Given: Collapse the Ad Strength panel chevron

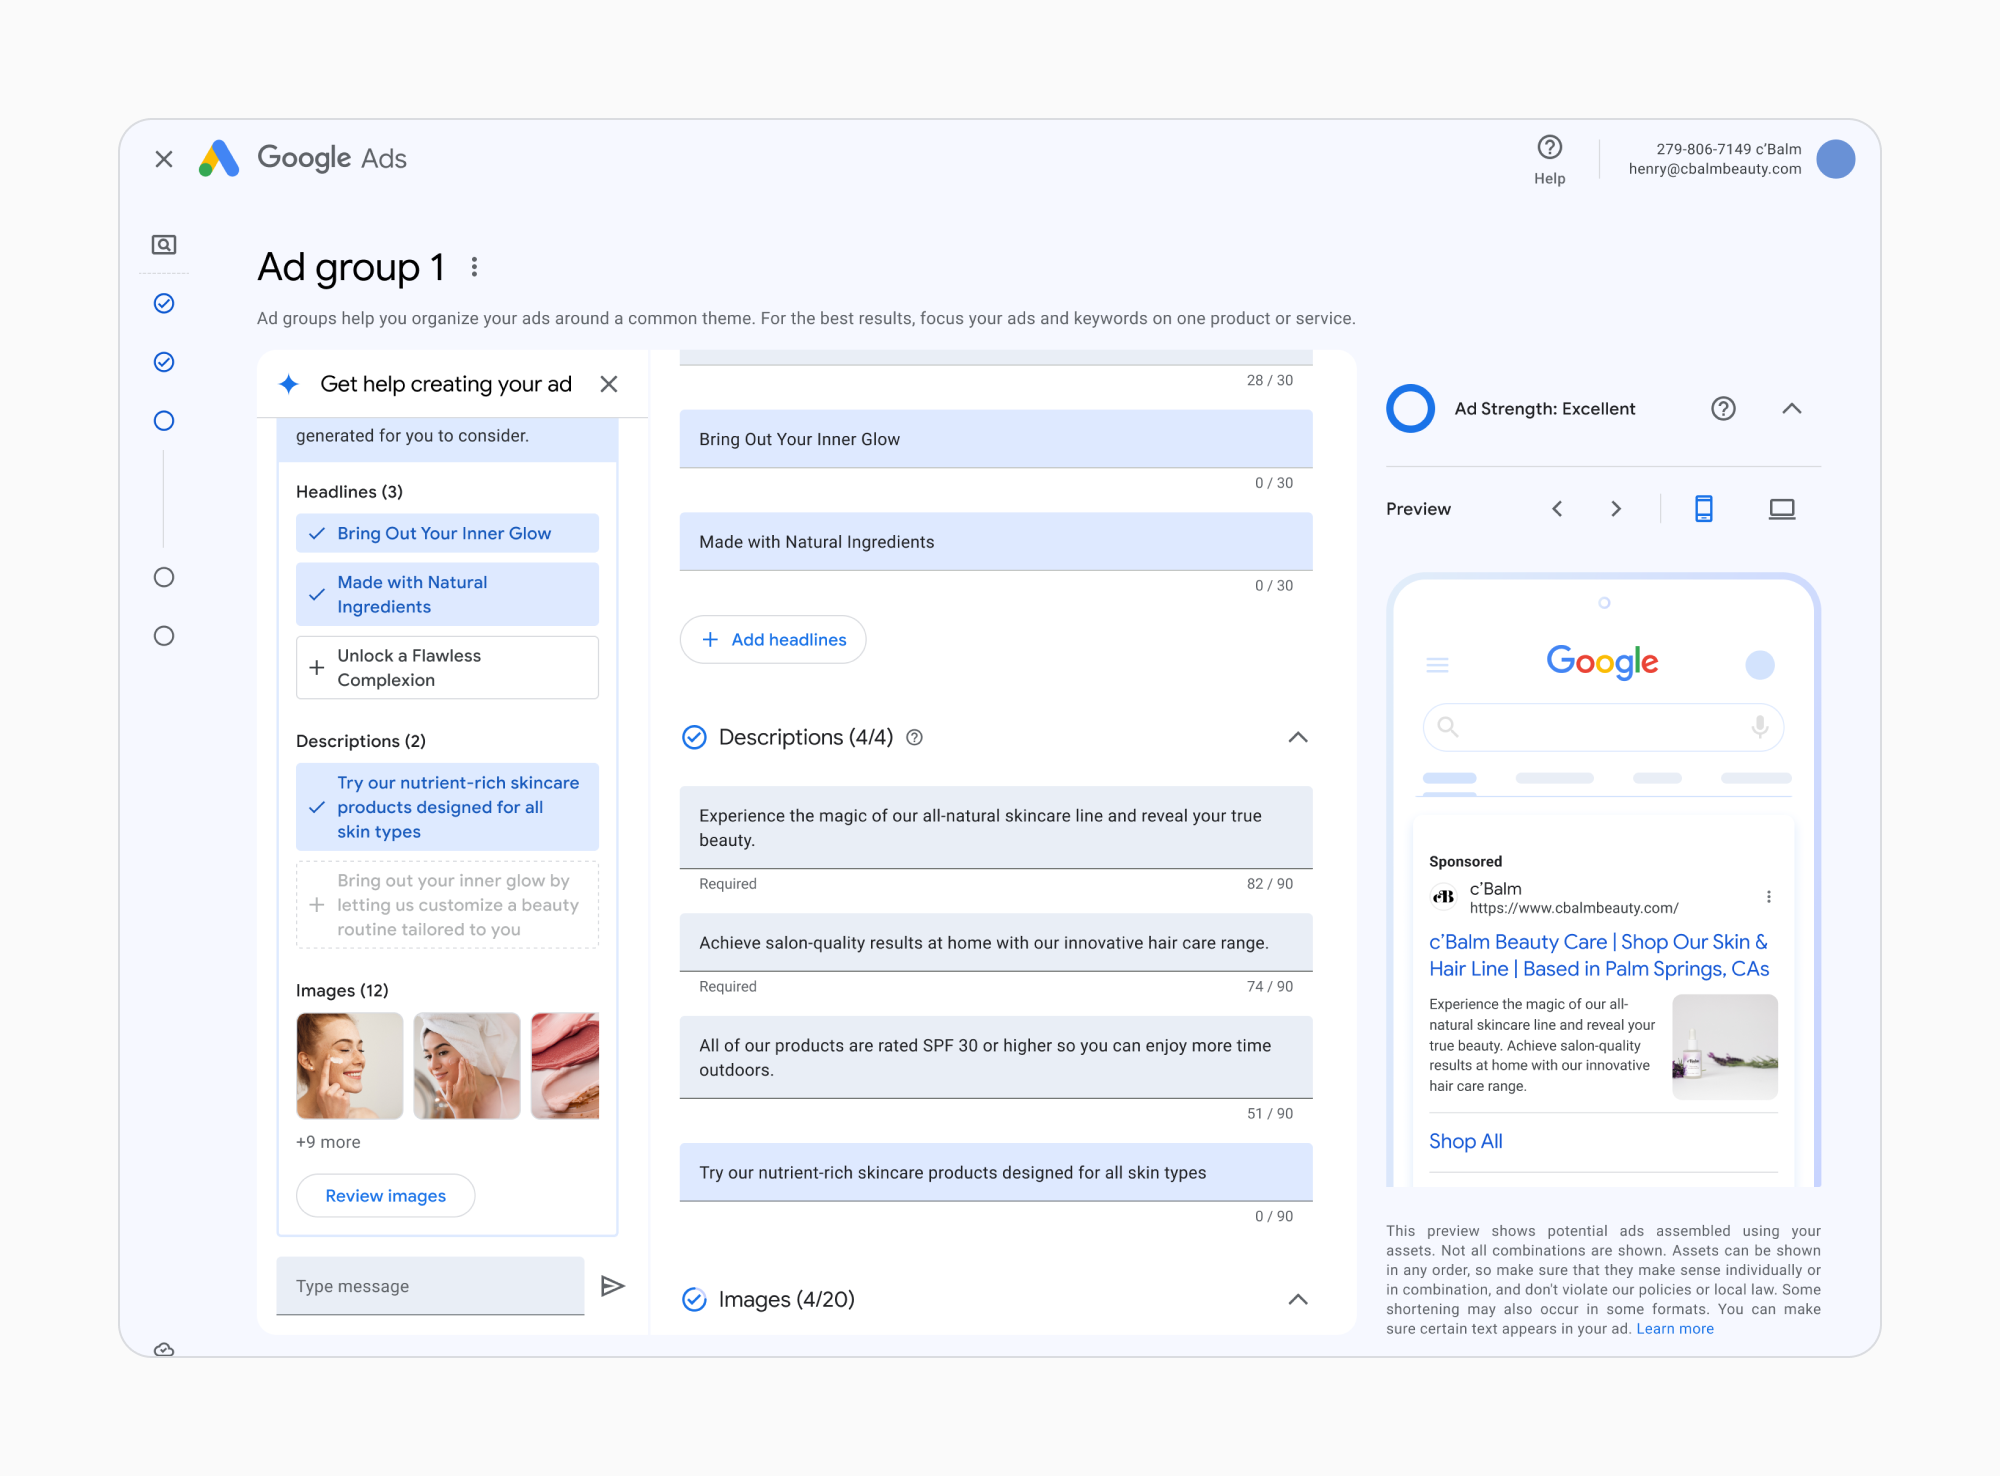Looking at the screenshot, I should pyautogui.click(x=1790, y=408).
